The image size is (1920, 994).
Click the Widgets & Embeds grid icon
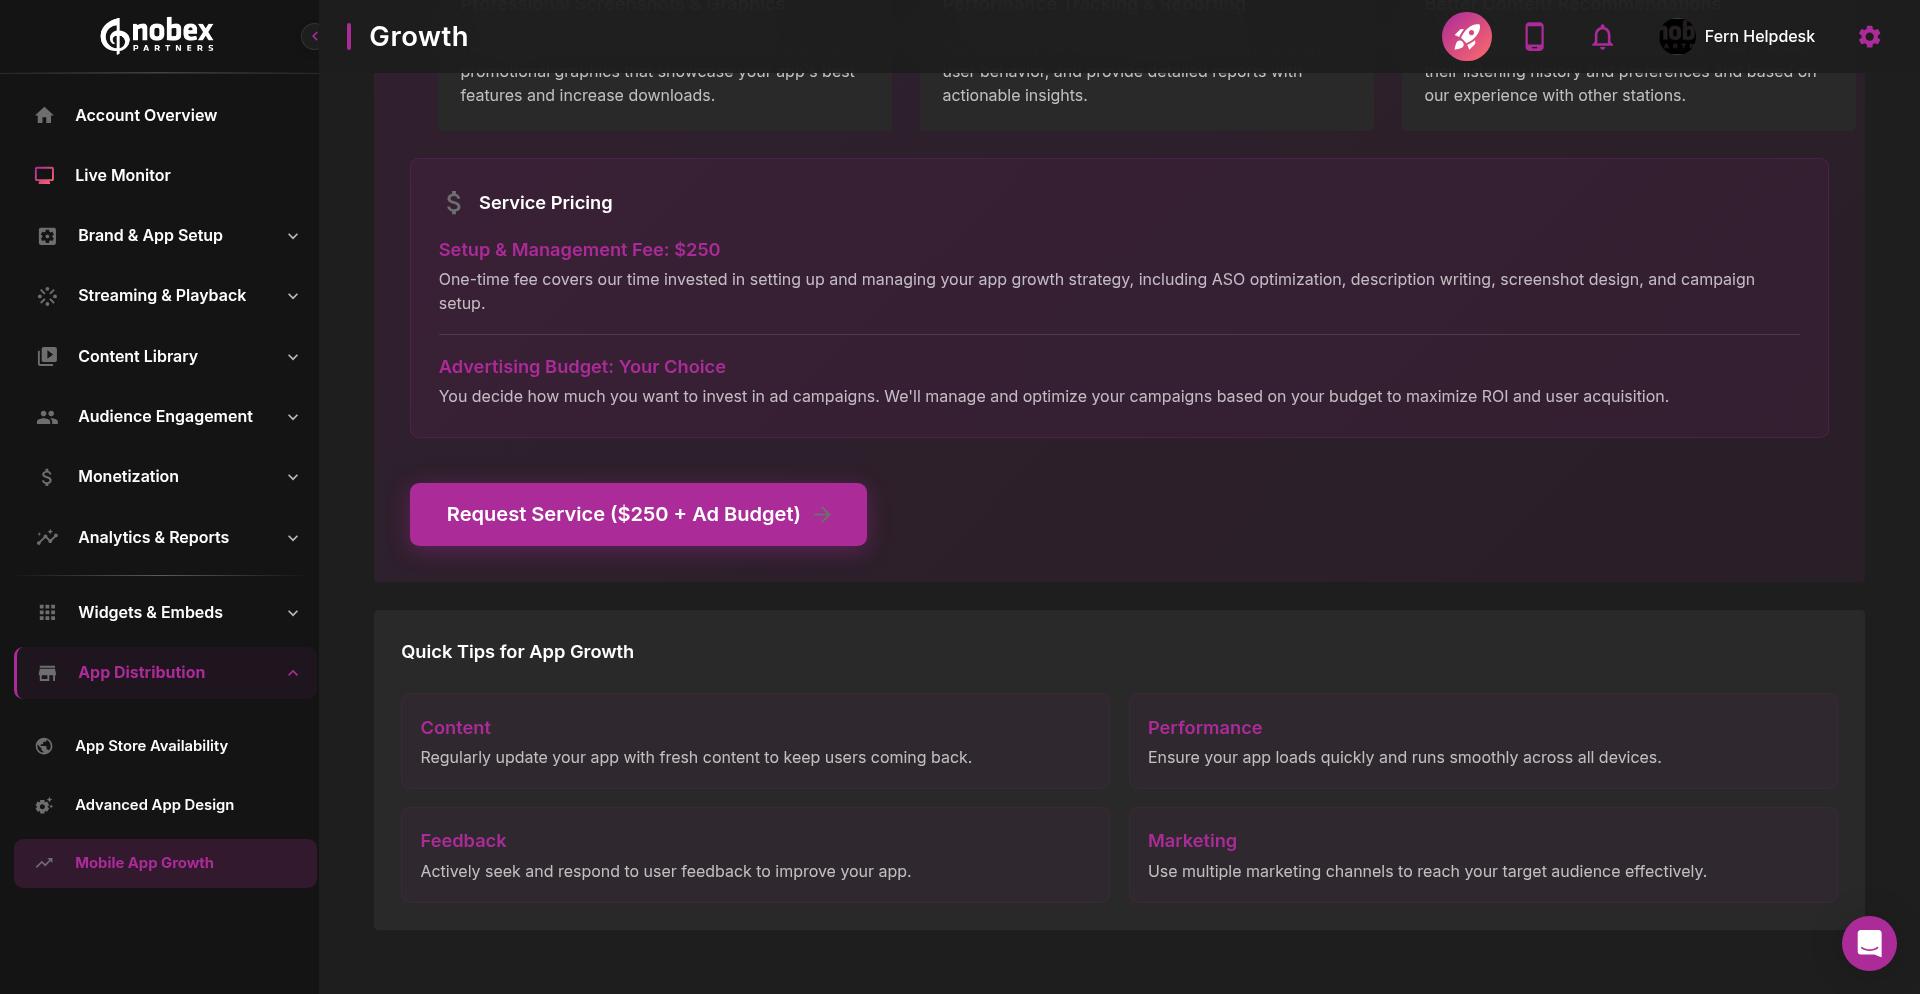point(47,612)
